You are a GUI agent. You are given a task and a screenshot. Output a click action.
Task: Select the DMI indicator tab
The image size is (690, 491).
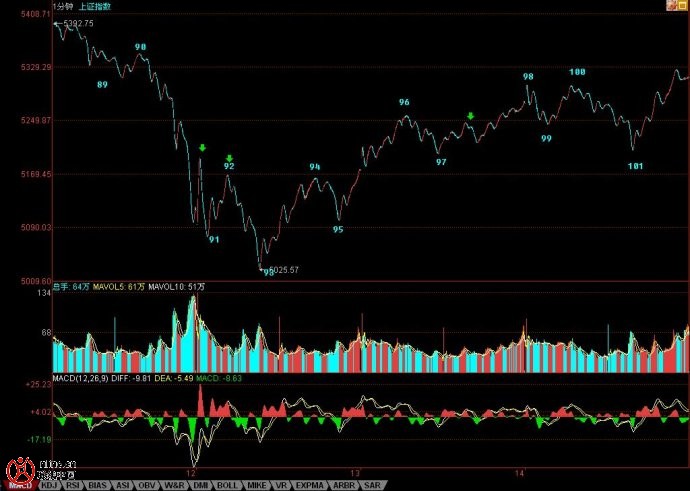click(200, 485)
